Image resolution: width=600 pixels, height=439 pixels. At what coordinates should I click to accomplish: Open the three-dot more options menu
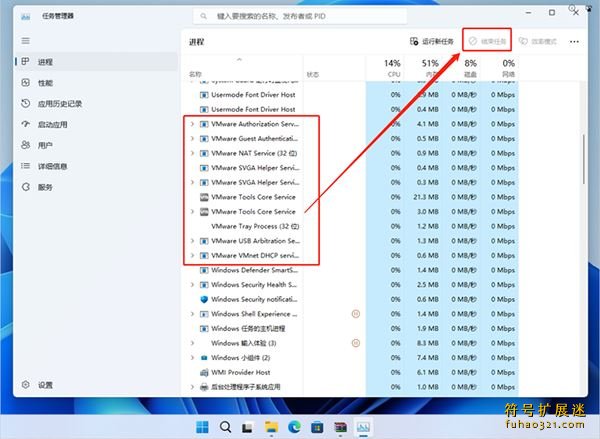coord(574,42)
